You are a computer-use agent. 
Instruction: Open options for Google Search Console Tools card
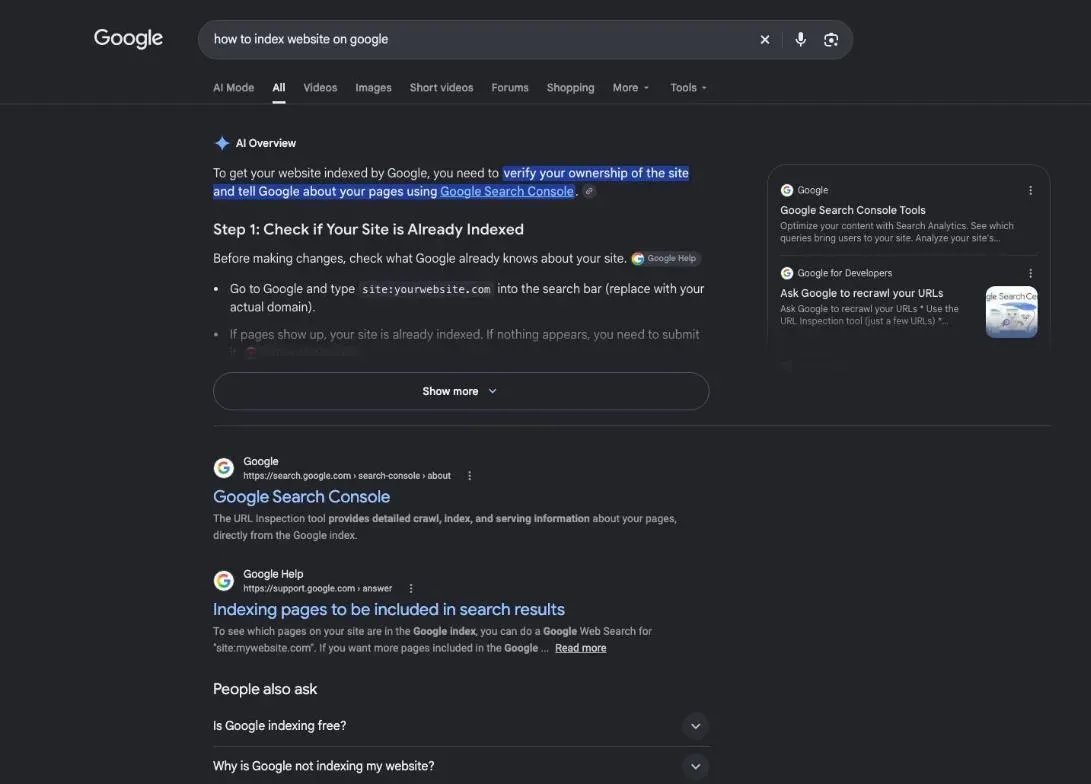pos(1030,191)
